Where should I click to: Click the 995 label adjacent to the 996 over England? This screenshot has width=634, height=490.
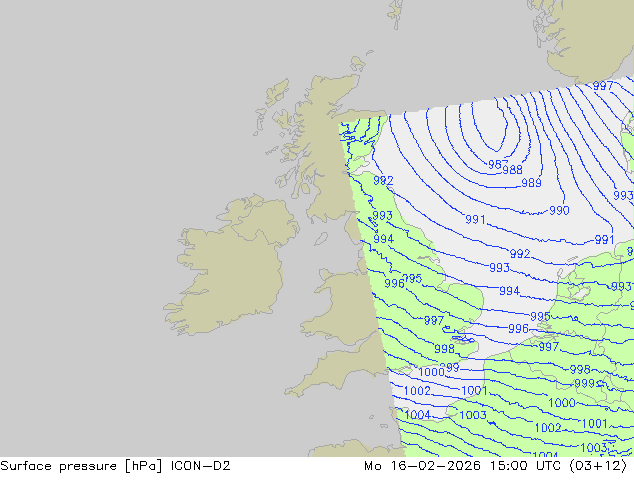(413, 279)
